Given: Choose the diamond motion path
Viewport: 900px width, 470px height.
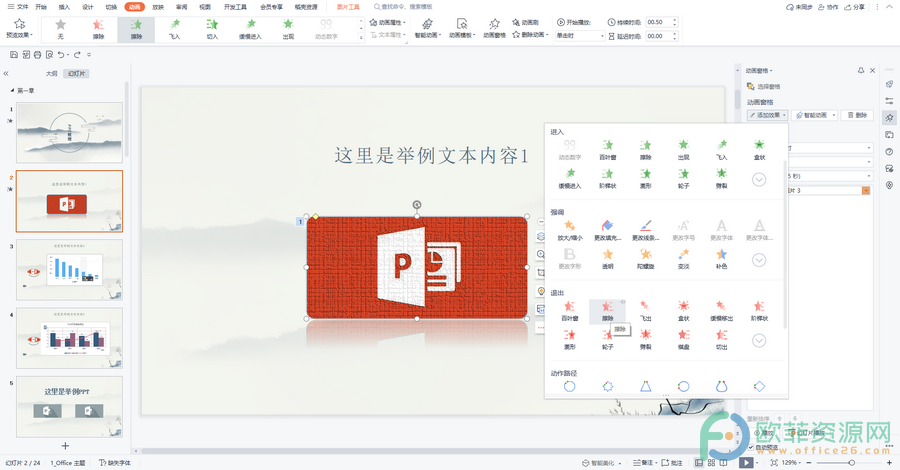Looking at the screenshot, I should click(759, 386).
